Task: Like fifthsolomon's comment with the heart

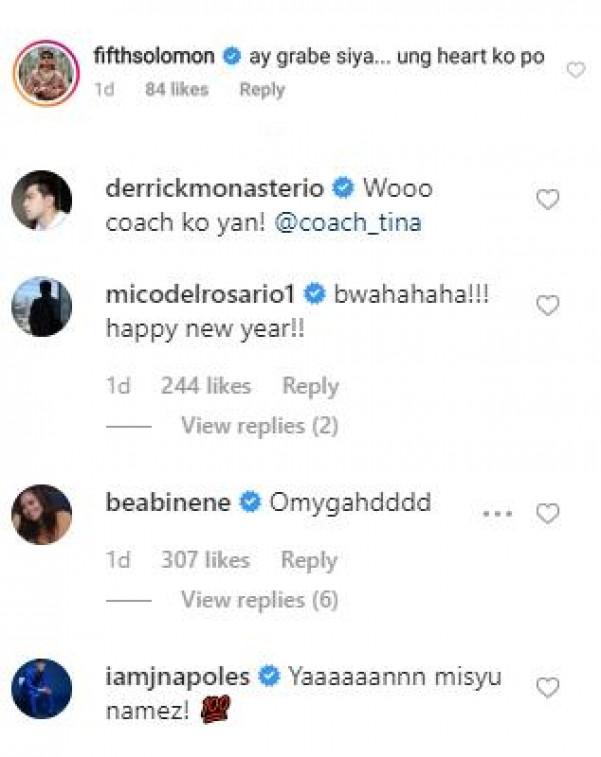Action: (x=576, y=70)
